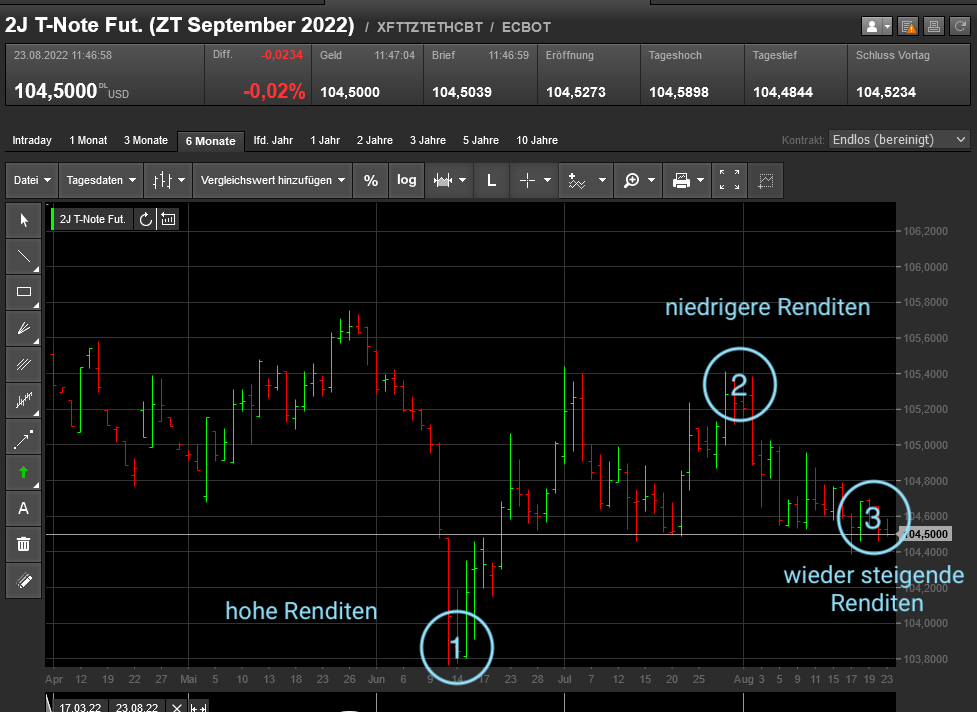Click the 17.03.22 start date field

(80, 707)
